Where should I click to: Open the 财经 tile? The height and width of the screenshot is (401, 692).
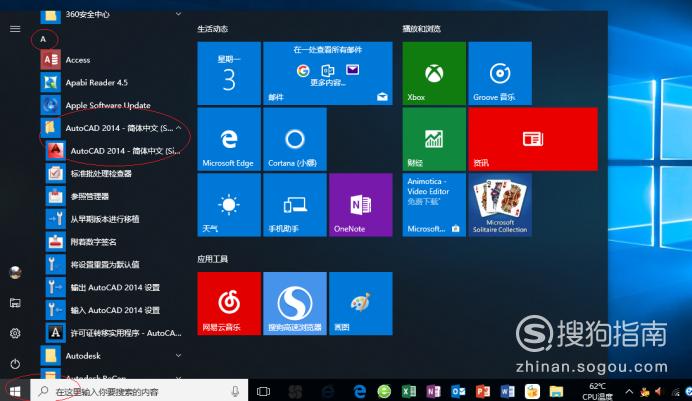click(434, 139)
